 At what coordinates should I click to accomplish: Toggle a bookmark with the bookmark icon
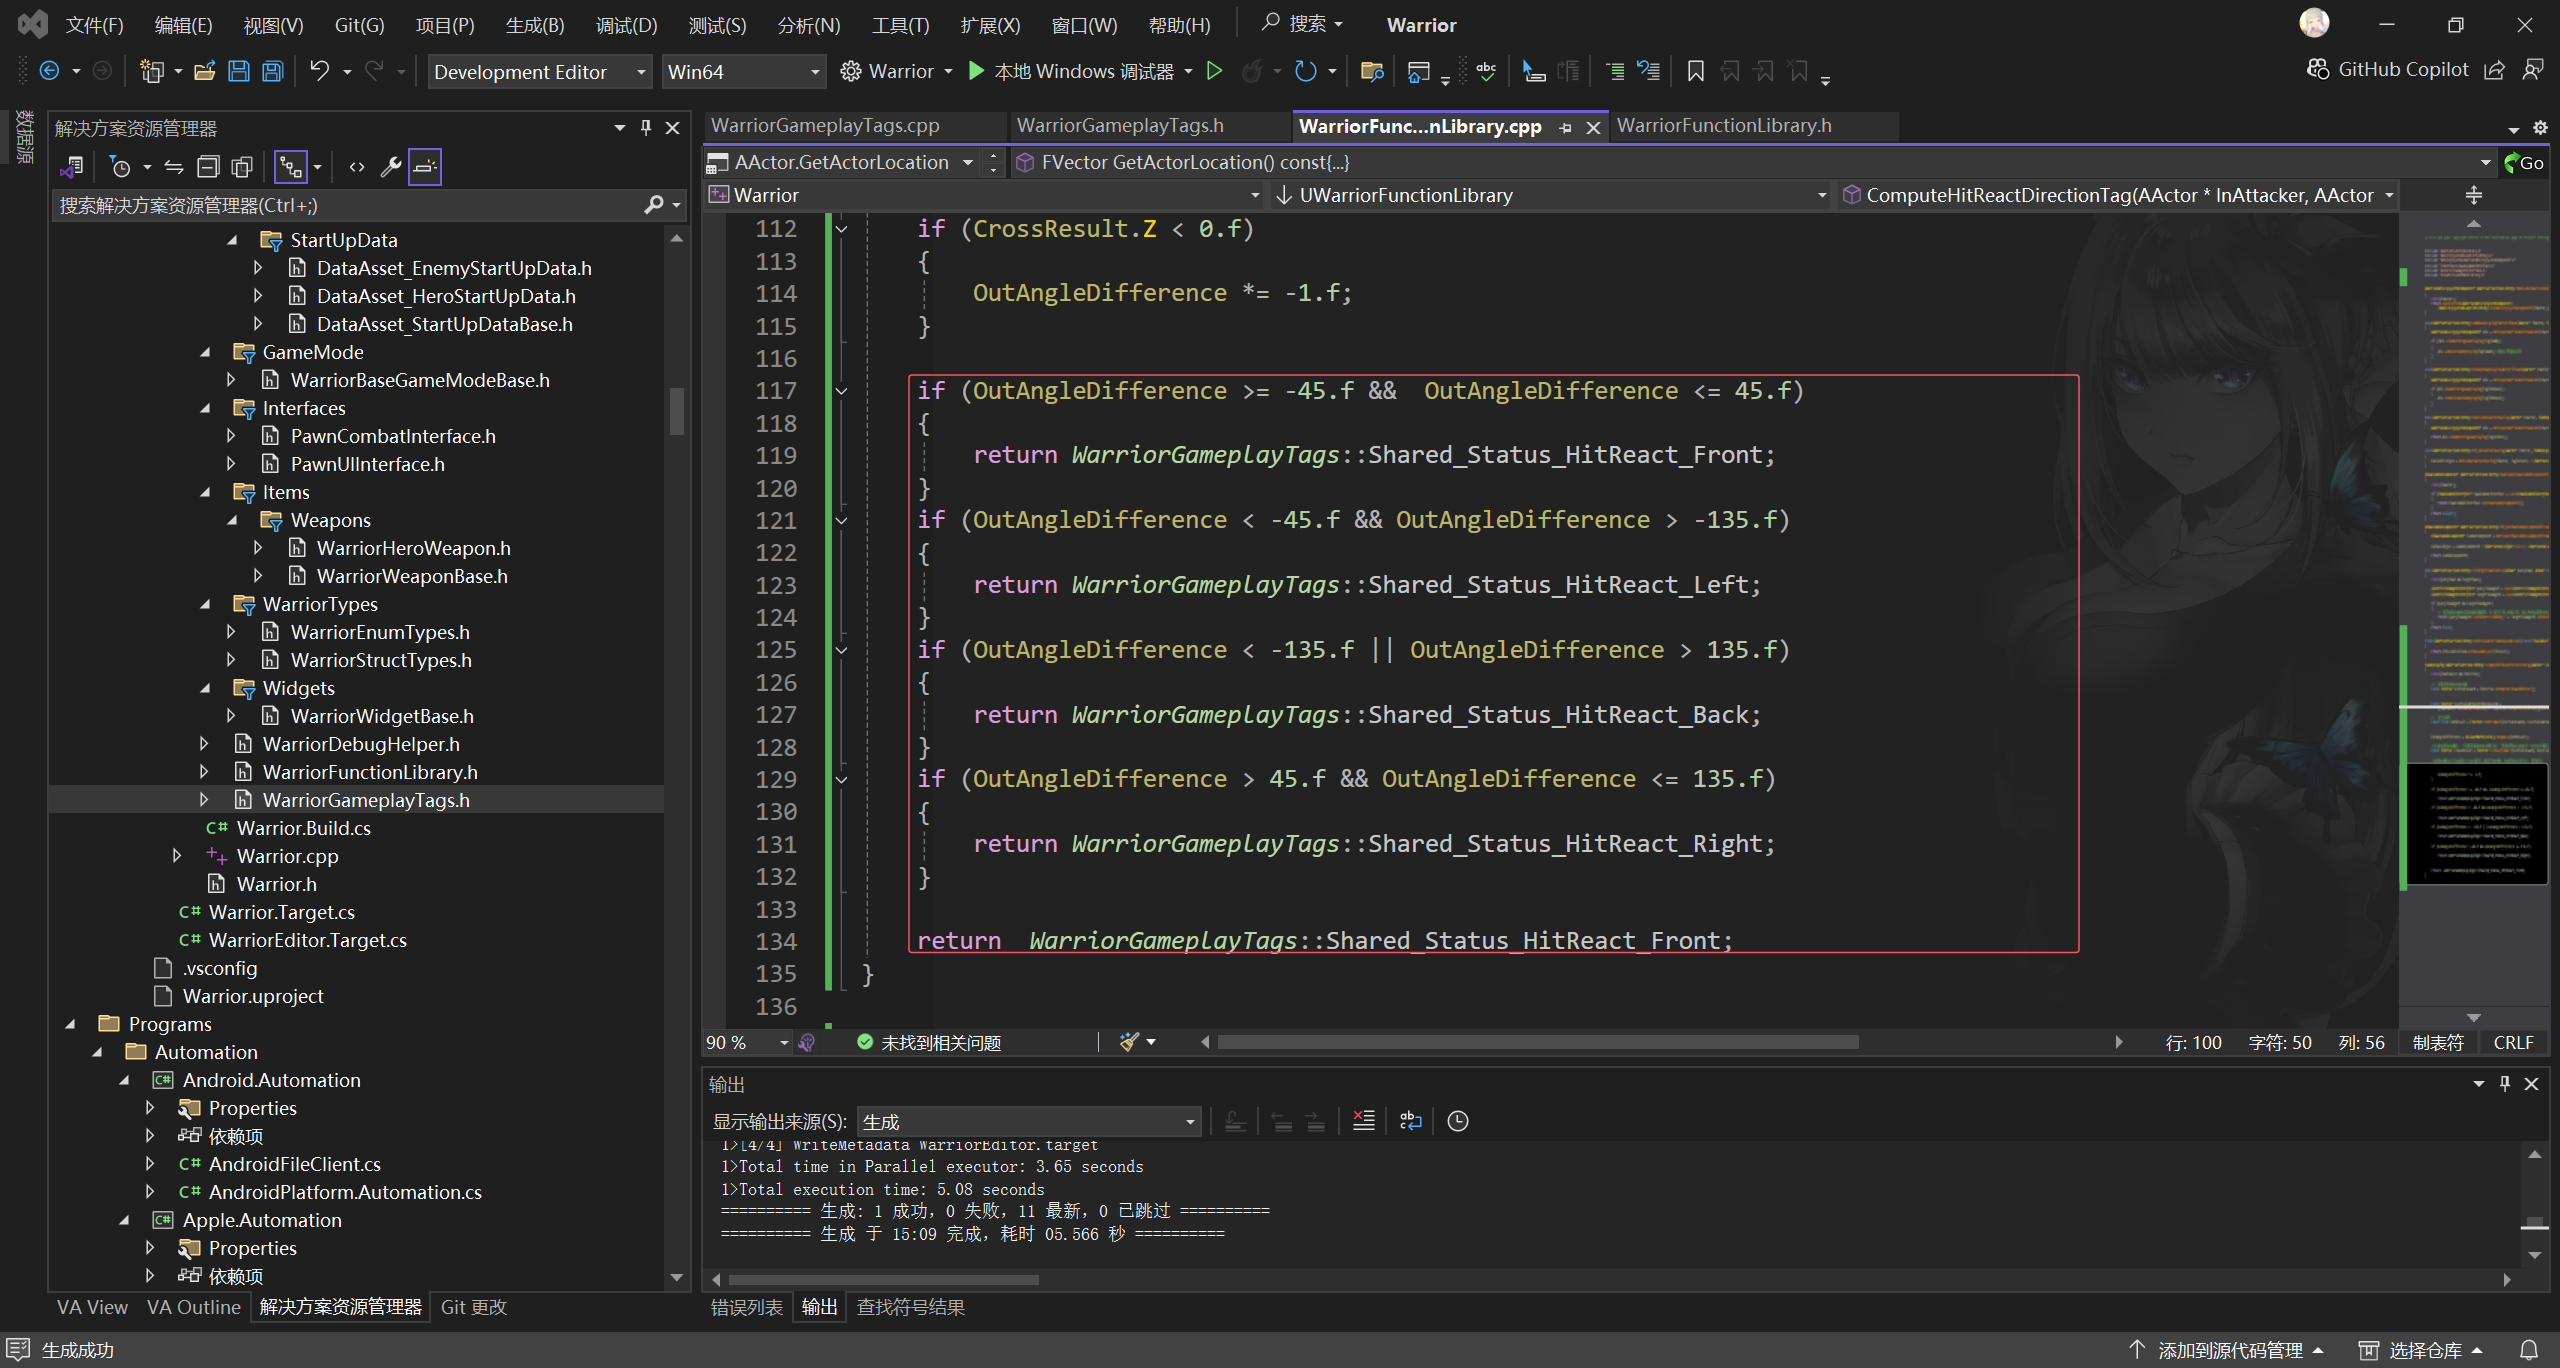coord(1694,71)
